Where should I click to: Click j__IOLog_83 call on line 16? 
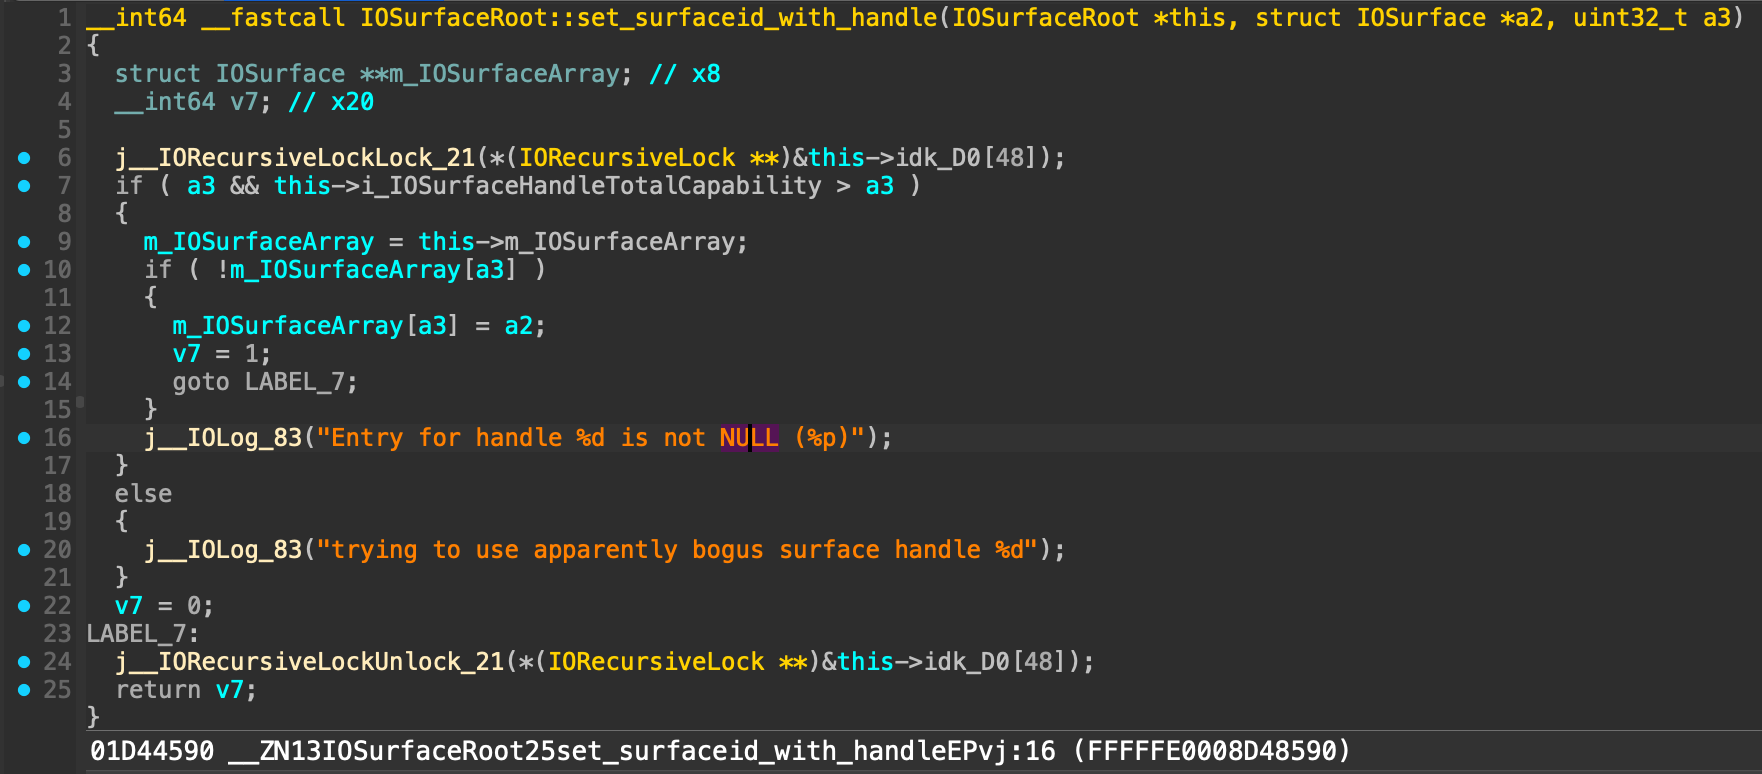coord(223,438)
